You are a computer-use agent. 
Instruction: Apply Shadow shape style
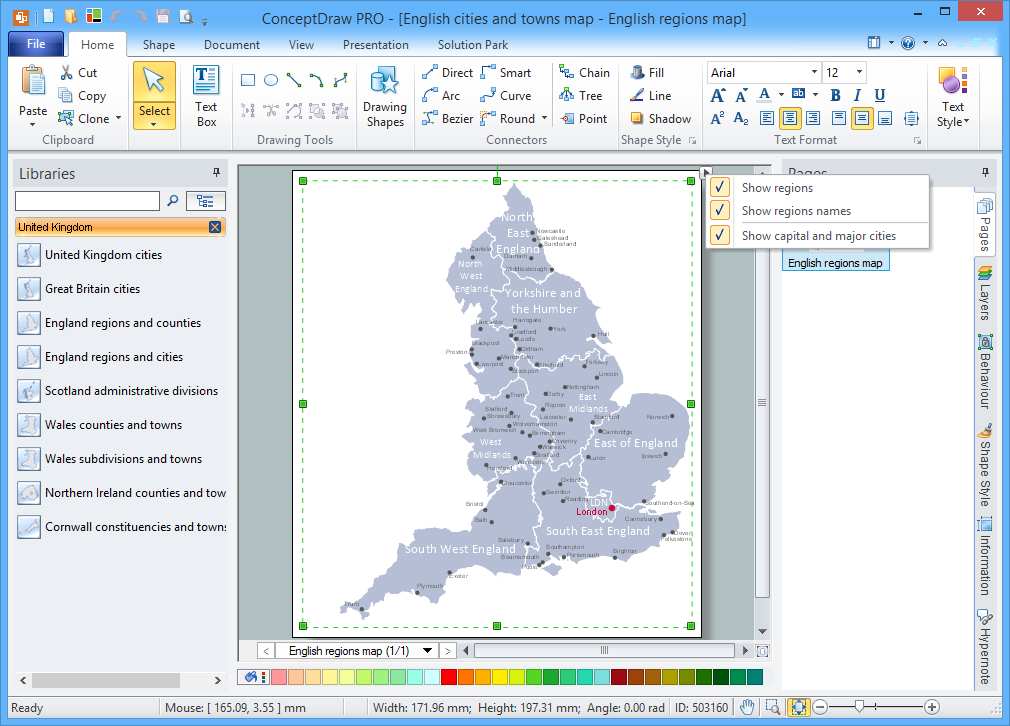660,118
